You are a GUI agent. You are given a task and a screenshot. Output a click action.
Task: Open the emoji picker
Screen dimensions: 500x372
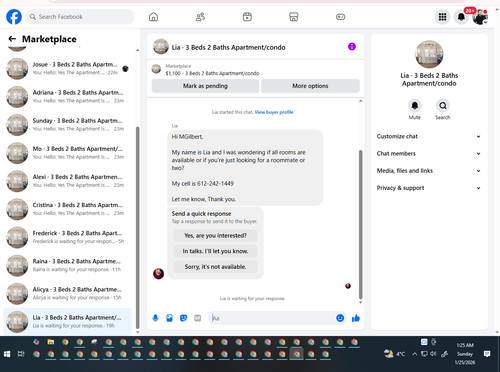coord(340,318)
